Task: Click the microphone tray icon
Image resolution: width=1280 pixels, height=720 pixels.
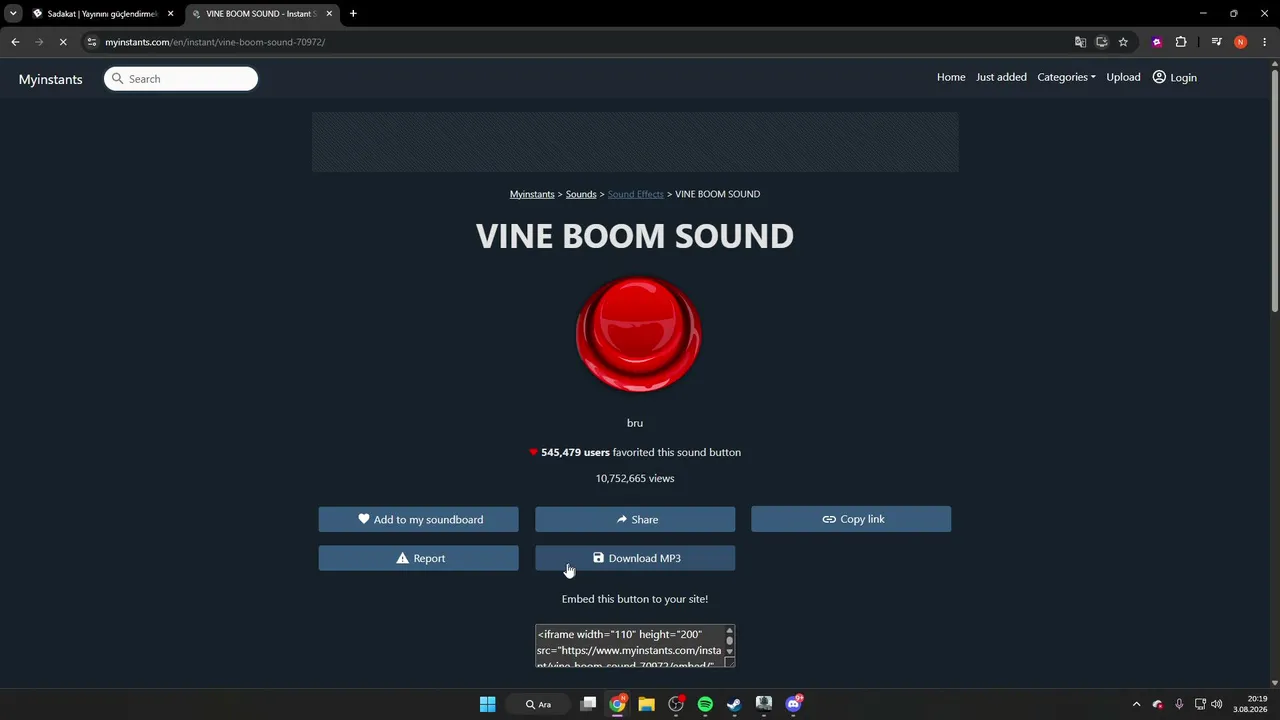Action: click(1179, 704)
